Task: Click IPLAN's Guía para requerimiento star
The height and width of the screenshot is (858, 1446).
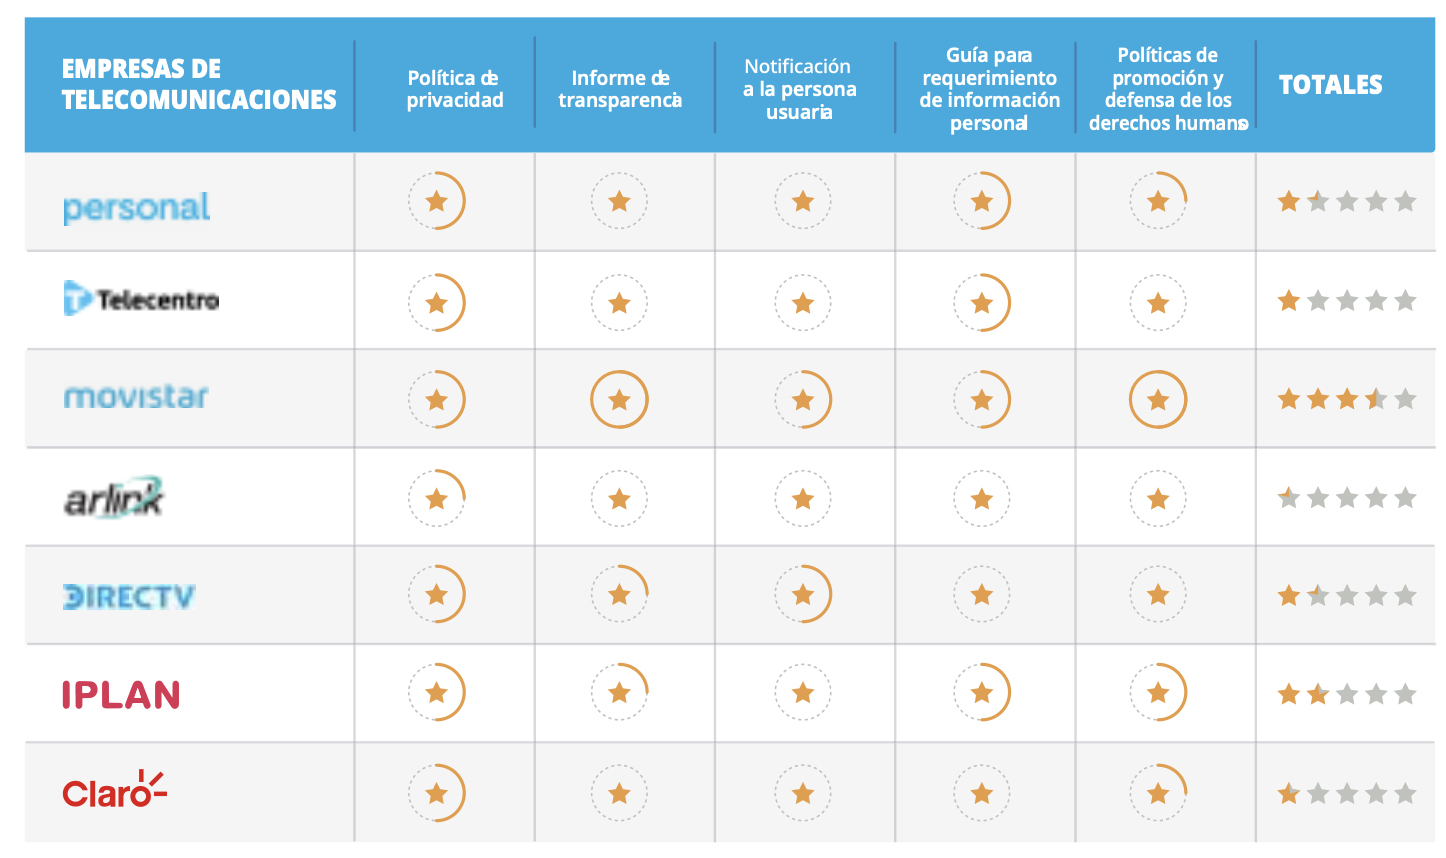Action: tap(982, 692)
